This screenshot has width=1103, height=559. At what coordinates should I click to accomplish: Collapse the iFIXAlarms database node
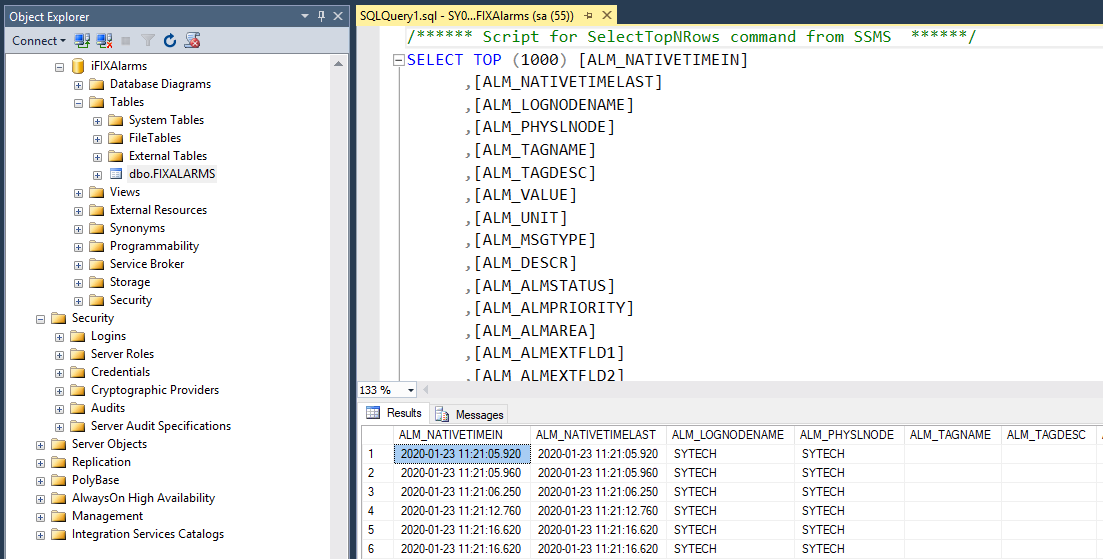59,67
